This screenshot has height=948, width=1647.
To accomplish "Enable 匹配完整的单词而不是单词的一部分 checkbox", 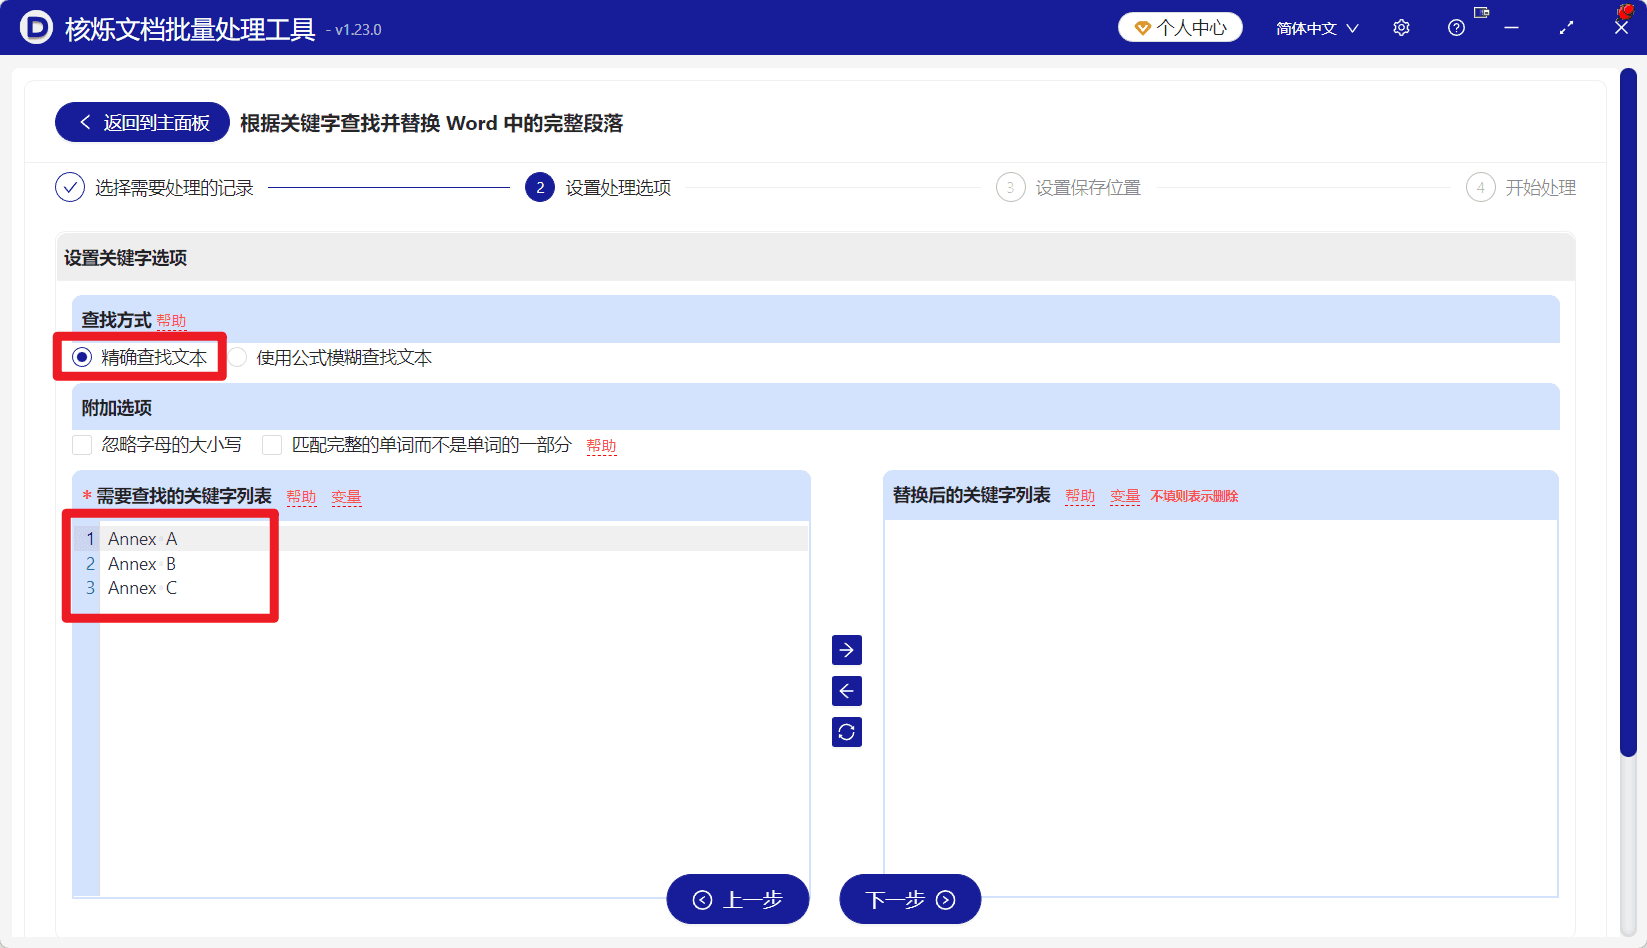I will (272, 445).
